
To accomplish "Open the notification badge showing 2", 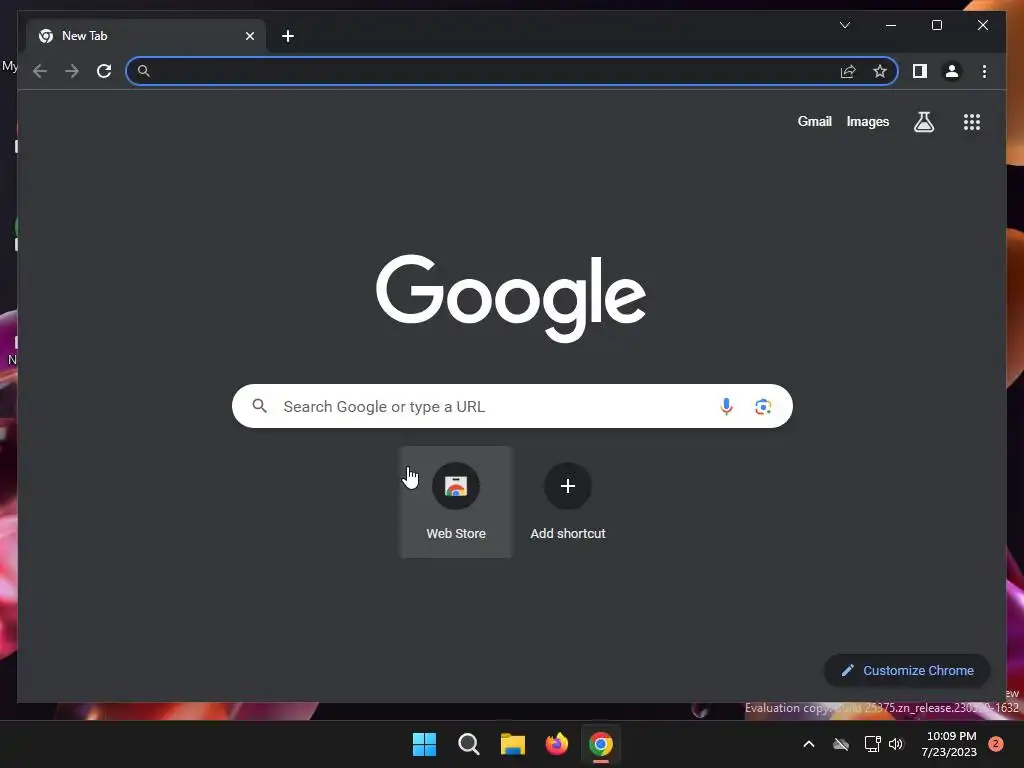I will click(x=996, y=744).
